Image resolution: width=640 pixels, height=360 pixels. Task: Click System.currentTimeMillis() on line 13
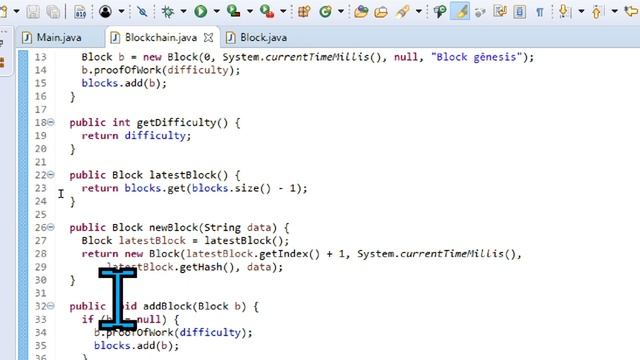[302, 57]
